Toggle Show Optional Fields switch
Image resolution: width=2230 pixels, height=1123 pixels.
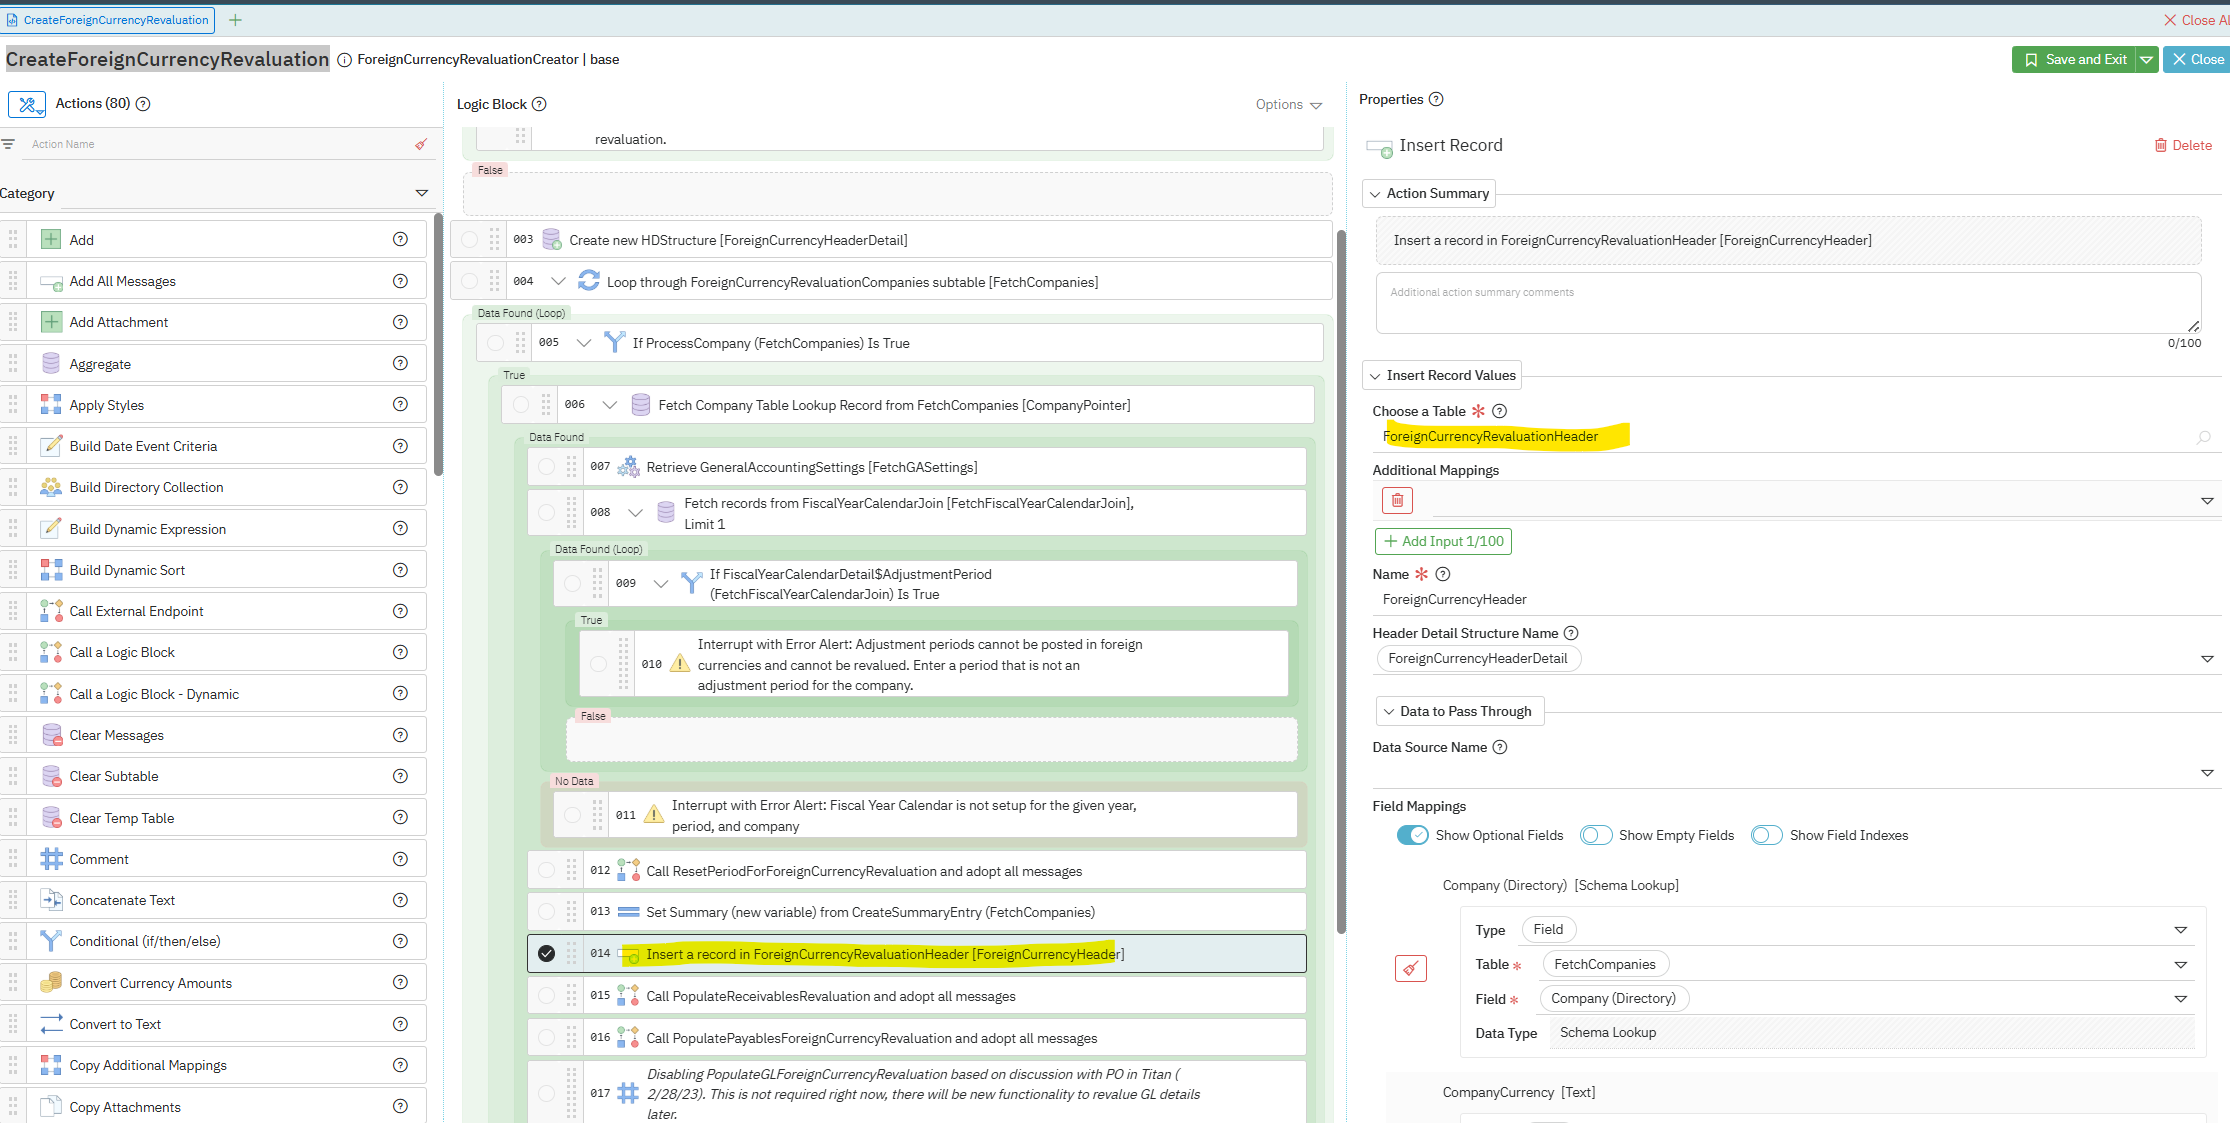coord(1412,835)
